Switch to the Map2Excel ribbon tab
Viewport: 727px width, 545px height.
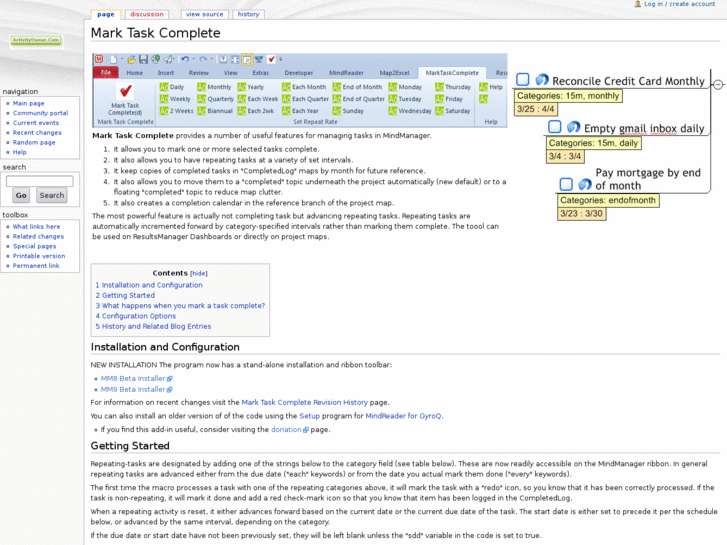coord(394,73)
